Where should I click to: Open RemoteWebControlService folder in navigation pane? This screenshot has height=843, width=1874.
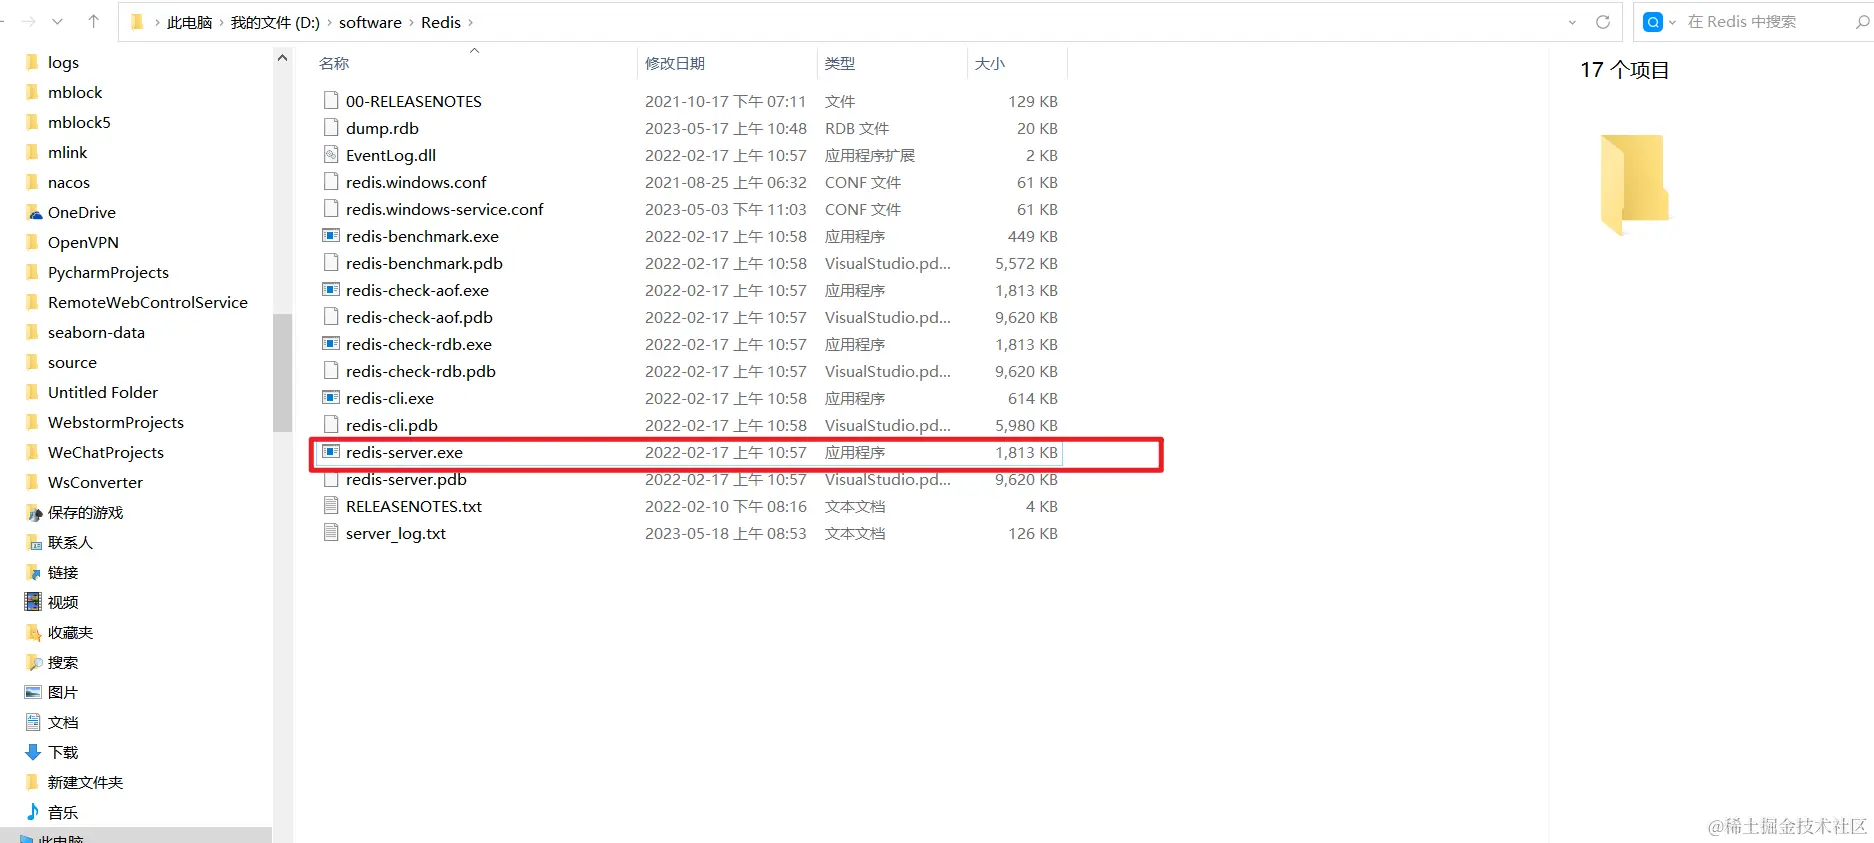click(x=147, y=302)
